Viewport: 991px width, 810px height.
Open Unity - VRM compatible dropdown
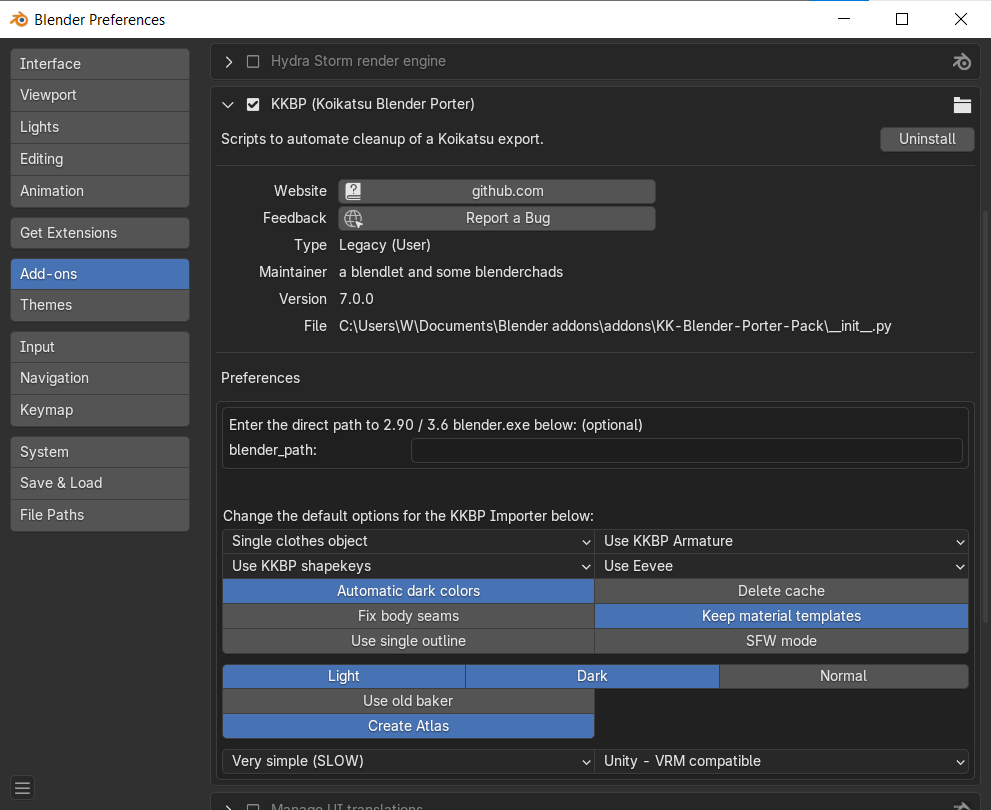point(781,761)
